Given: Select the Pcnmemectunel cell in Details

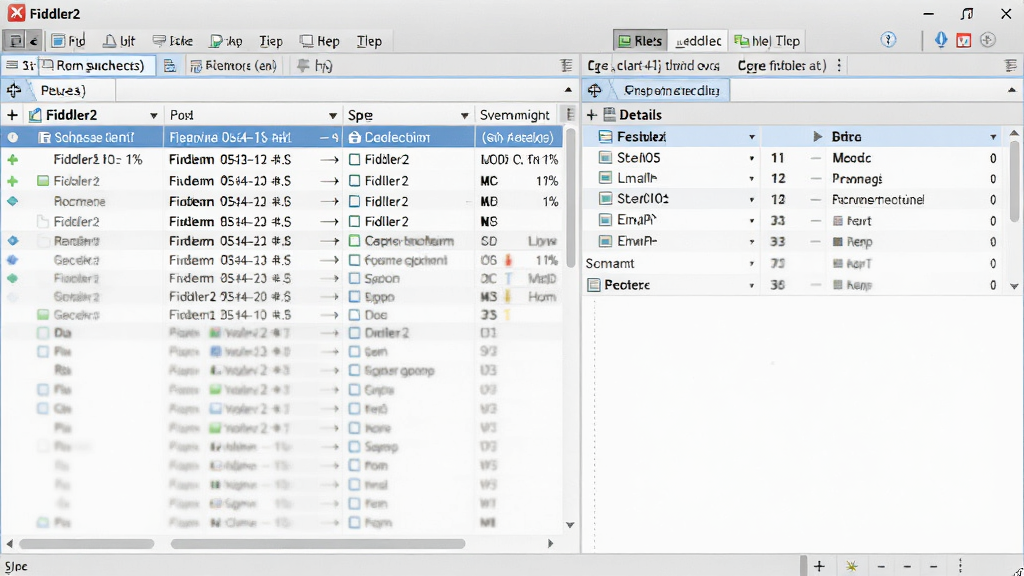Looking at the screenshot, I should pyautogui.click(x=878, y=200).
